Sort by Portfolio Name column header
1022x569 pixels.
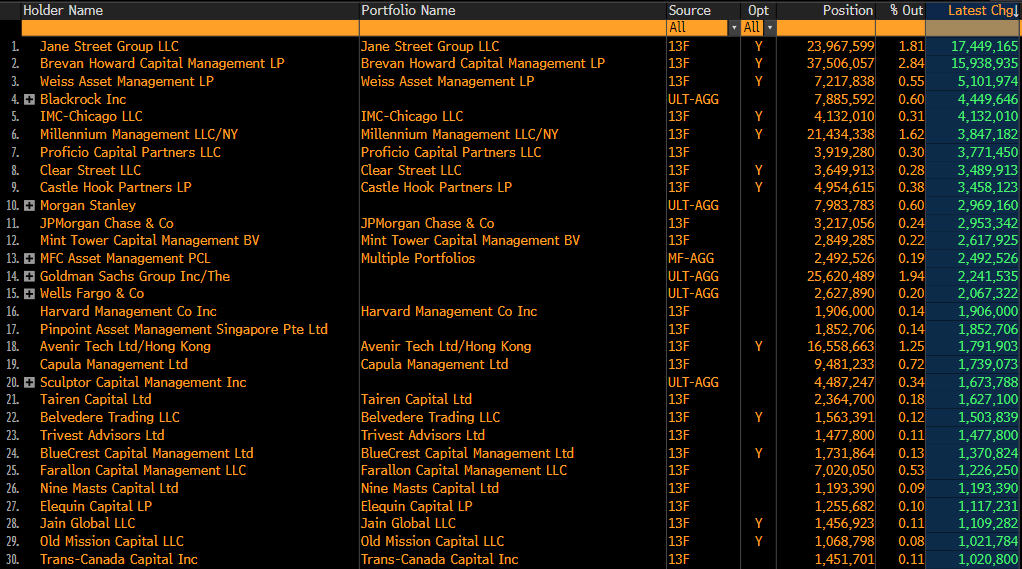(x=408, y=10)
